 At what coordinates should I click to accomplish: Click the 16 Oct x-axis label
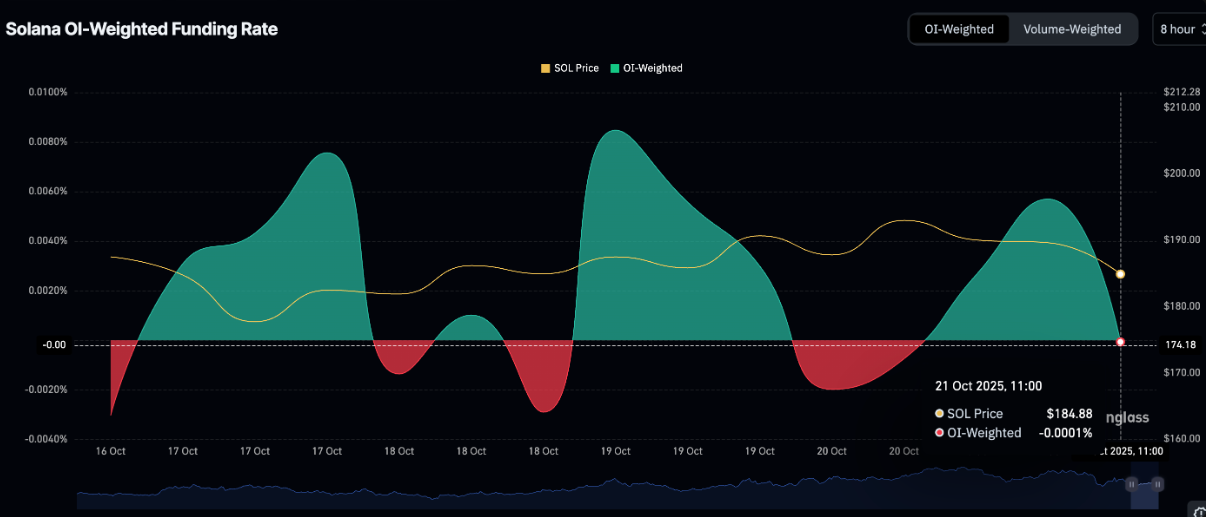(110, 451)
